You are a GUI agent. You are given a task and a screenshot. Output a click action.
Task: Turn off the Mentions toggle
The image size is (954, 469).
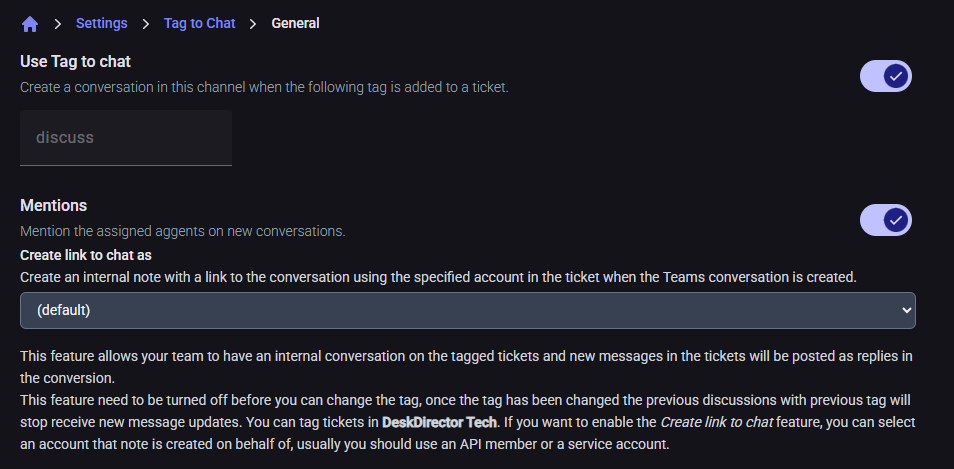click(886, 220)
